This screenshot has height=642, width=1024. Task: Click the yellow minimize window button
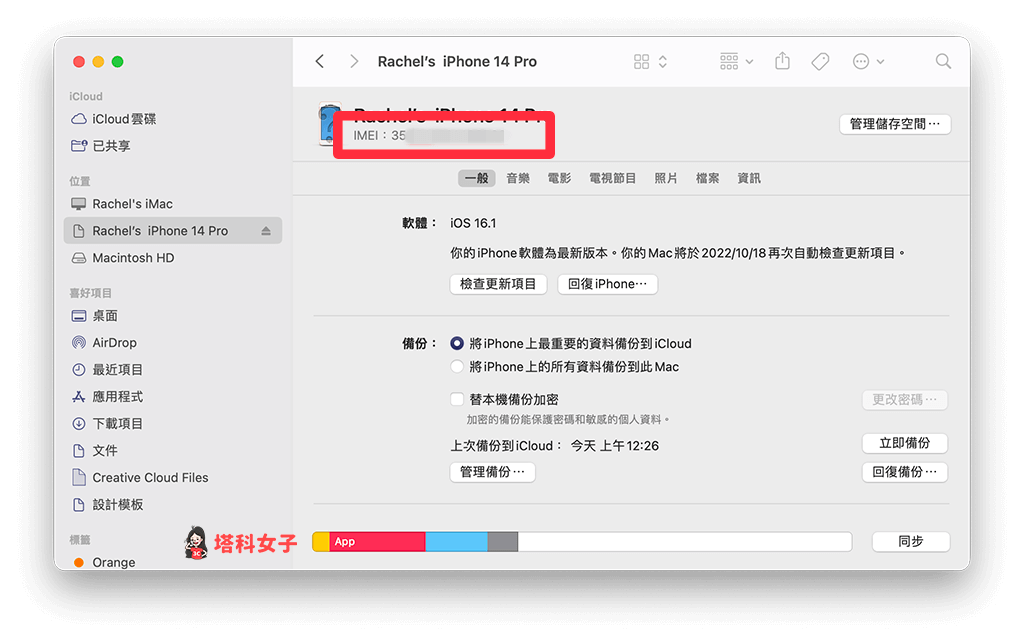98,61
